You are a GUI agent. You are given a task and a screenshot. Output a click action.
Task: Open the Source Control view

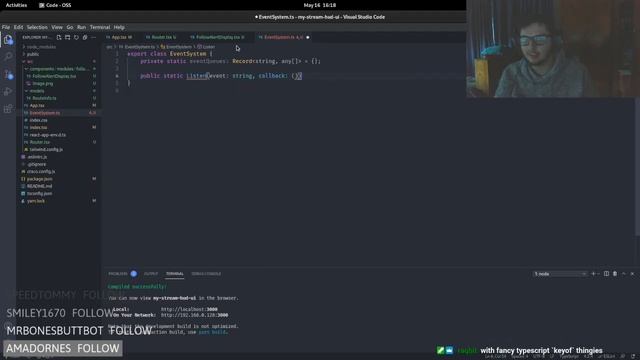8,74
